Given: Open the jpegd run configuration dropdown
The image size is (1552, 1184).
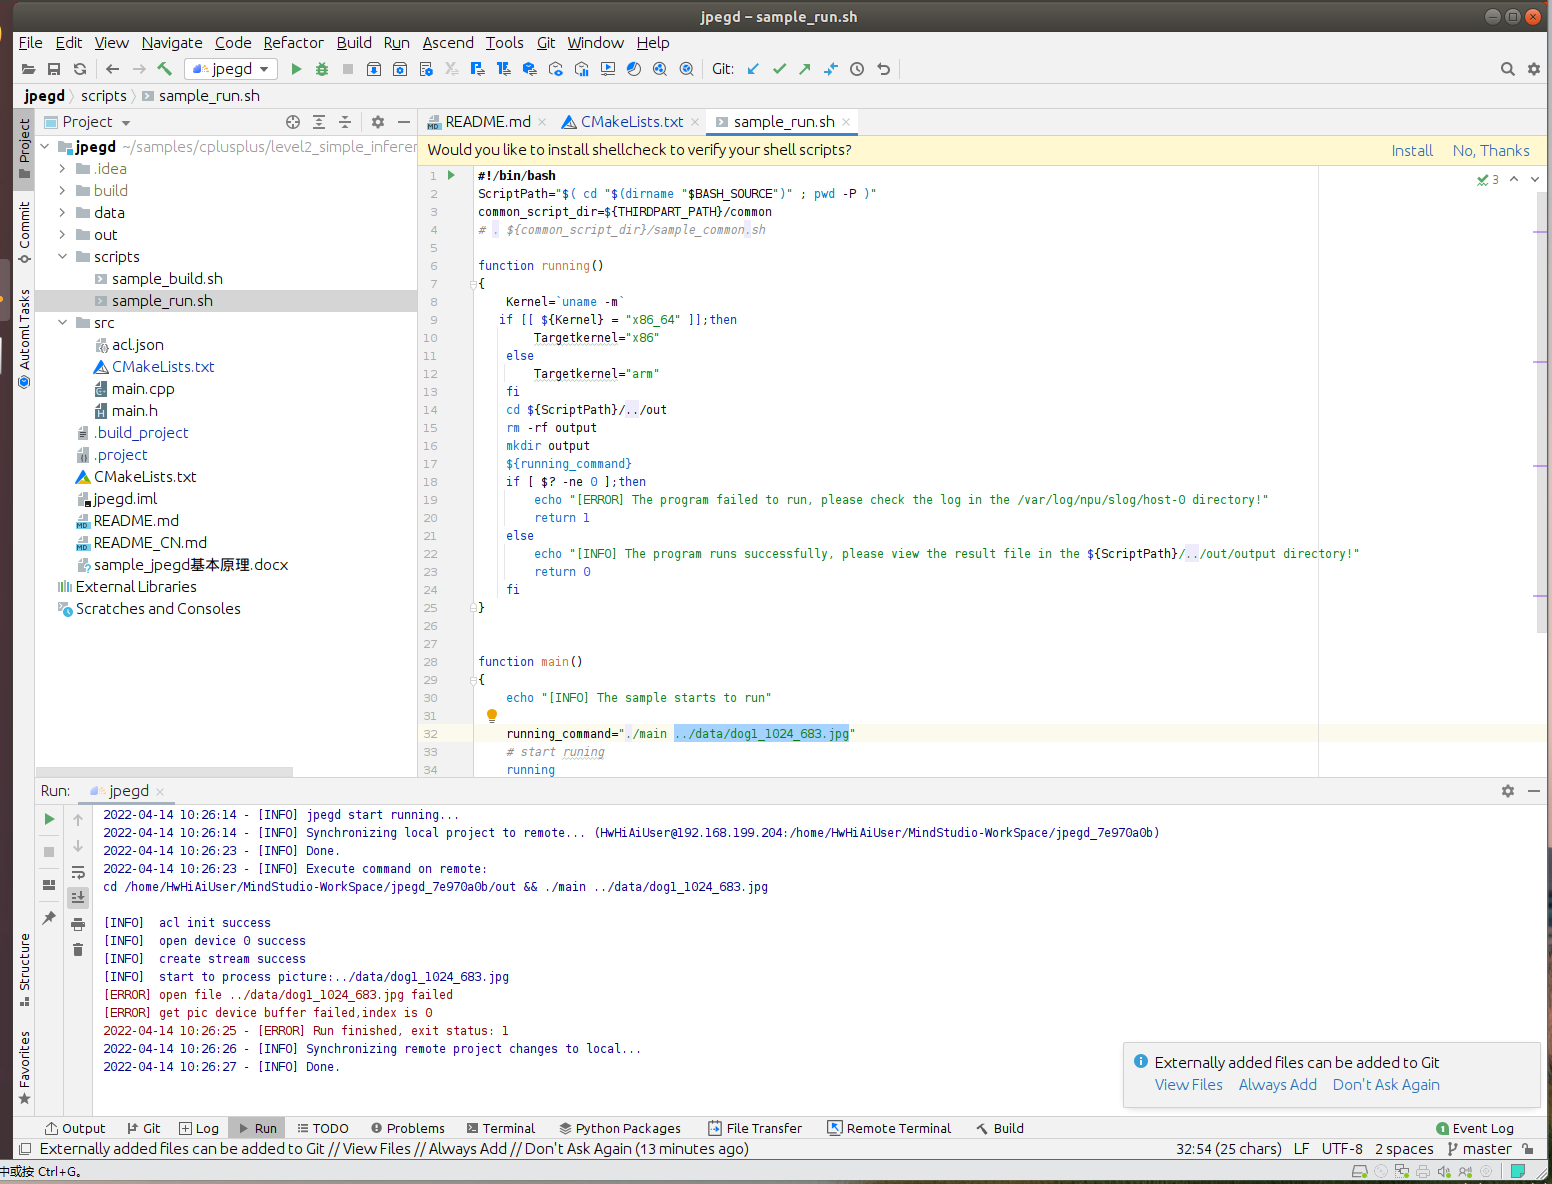Looking at the screenshot, I should click(x=232, y=69).
